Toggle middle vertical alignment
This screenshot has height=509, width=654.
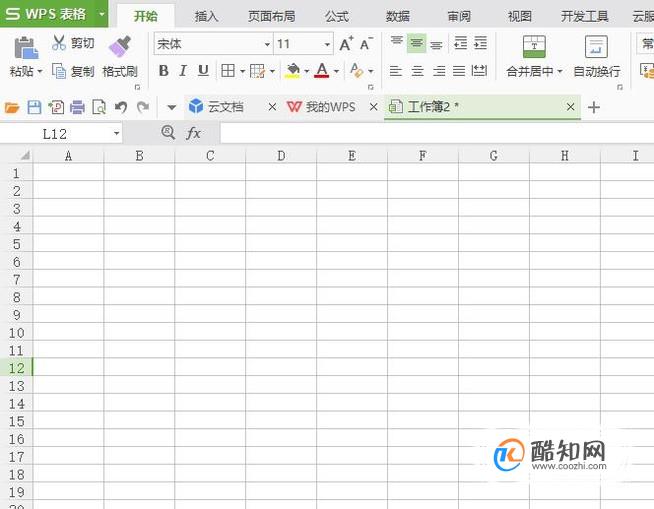coord(416,43)
